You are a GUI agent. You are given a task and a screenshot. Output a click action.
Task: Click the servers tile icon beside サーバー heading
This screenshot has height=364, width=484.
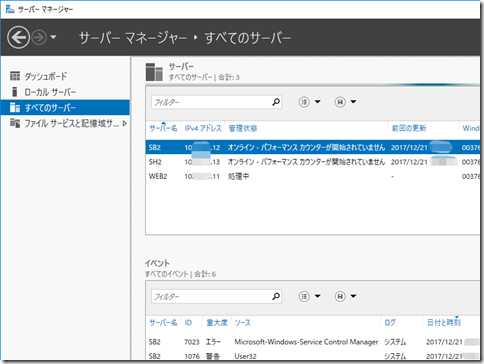[x=154, y=72]
